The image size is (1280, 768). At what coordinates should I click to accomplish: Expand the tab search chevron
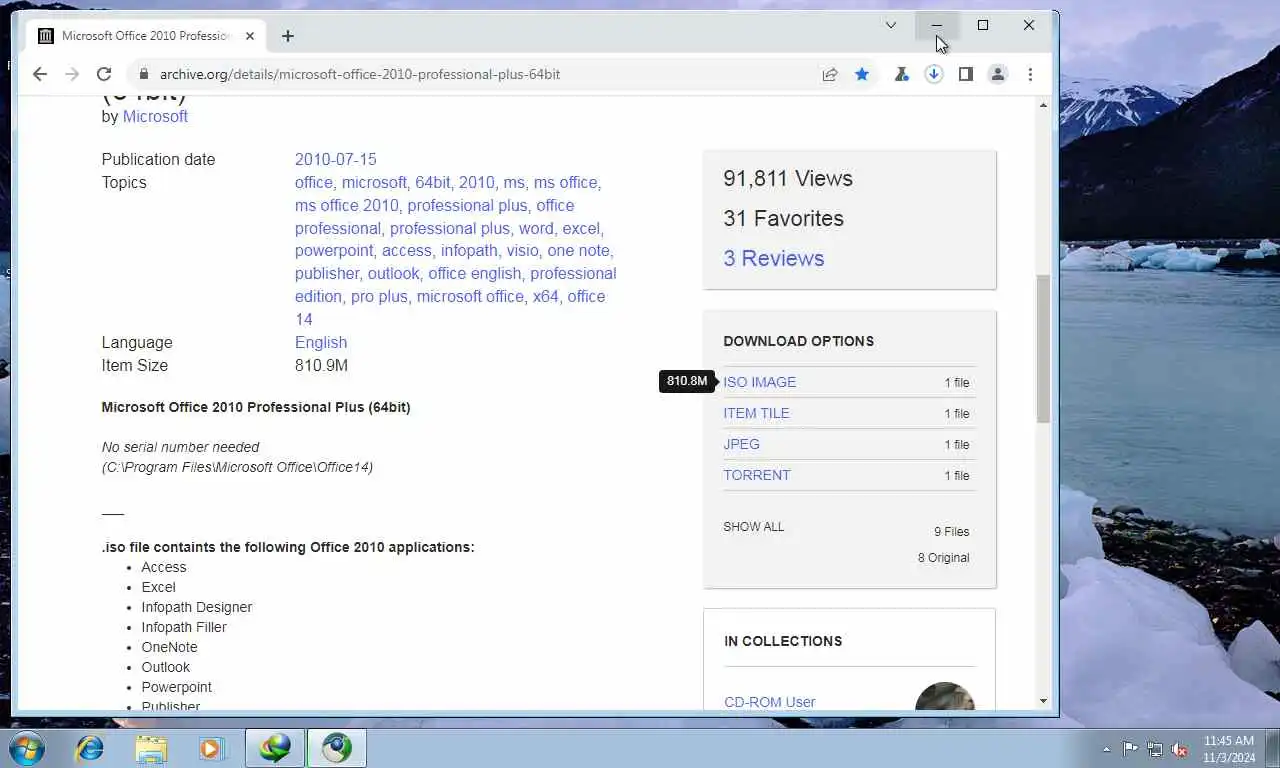(x=891, y=25)
